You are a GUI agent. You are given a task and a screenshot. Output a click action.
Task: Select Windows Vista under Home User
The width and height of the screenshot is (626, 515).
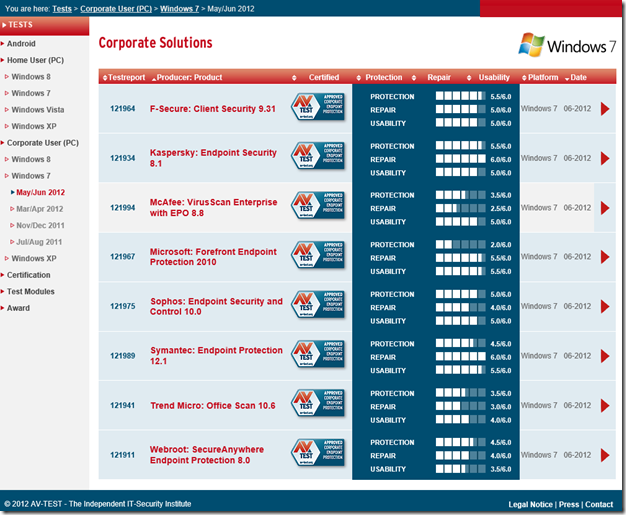[38, 110]
